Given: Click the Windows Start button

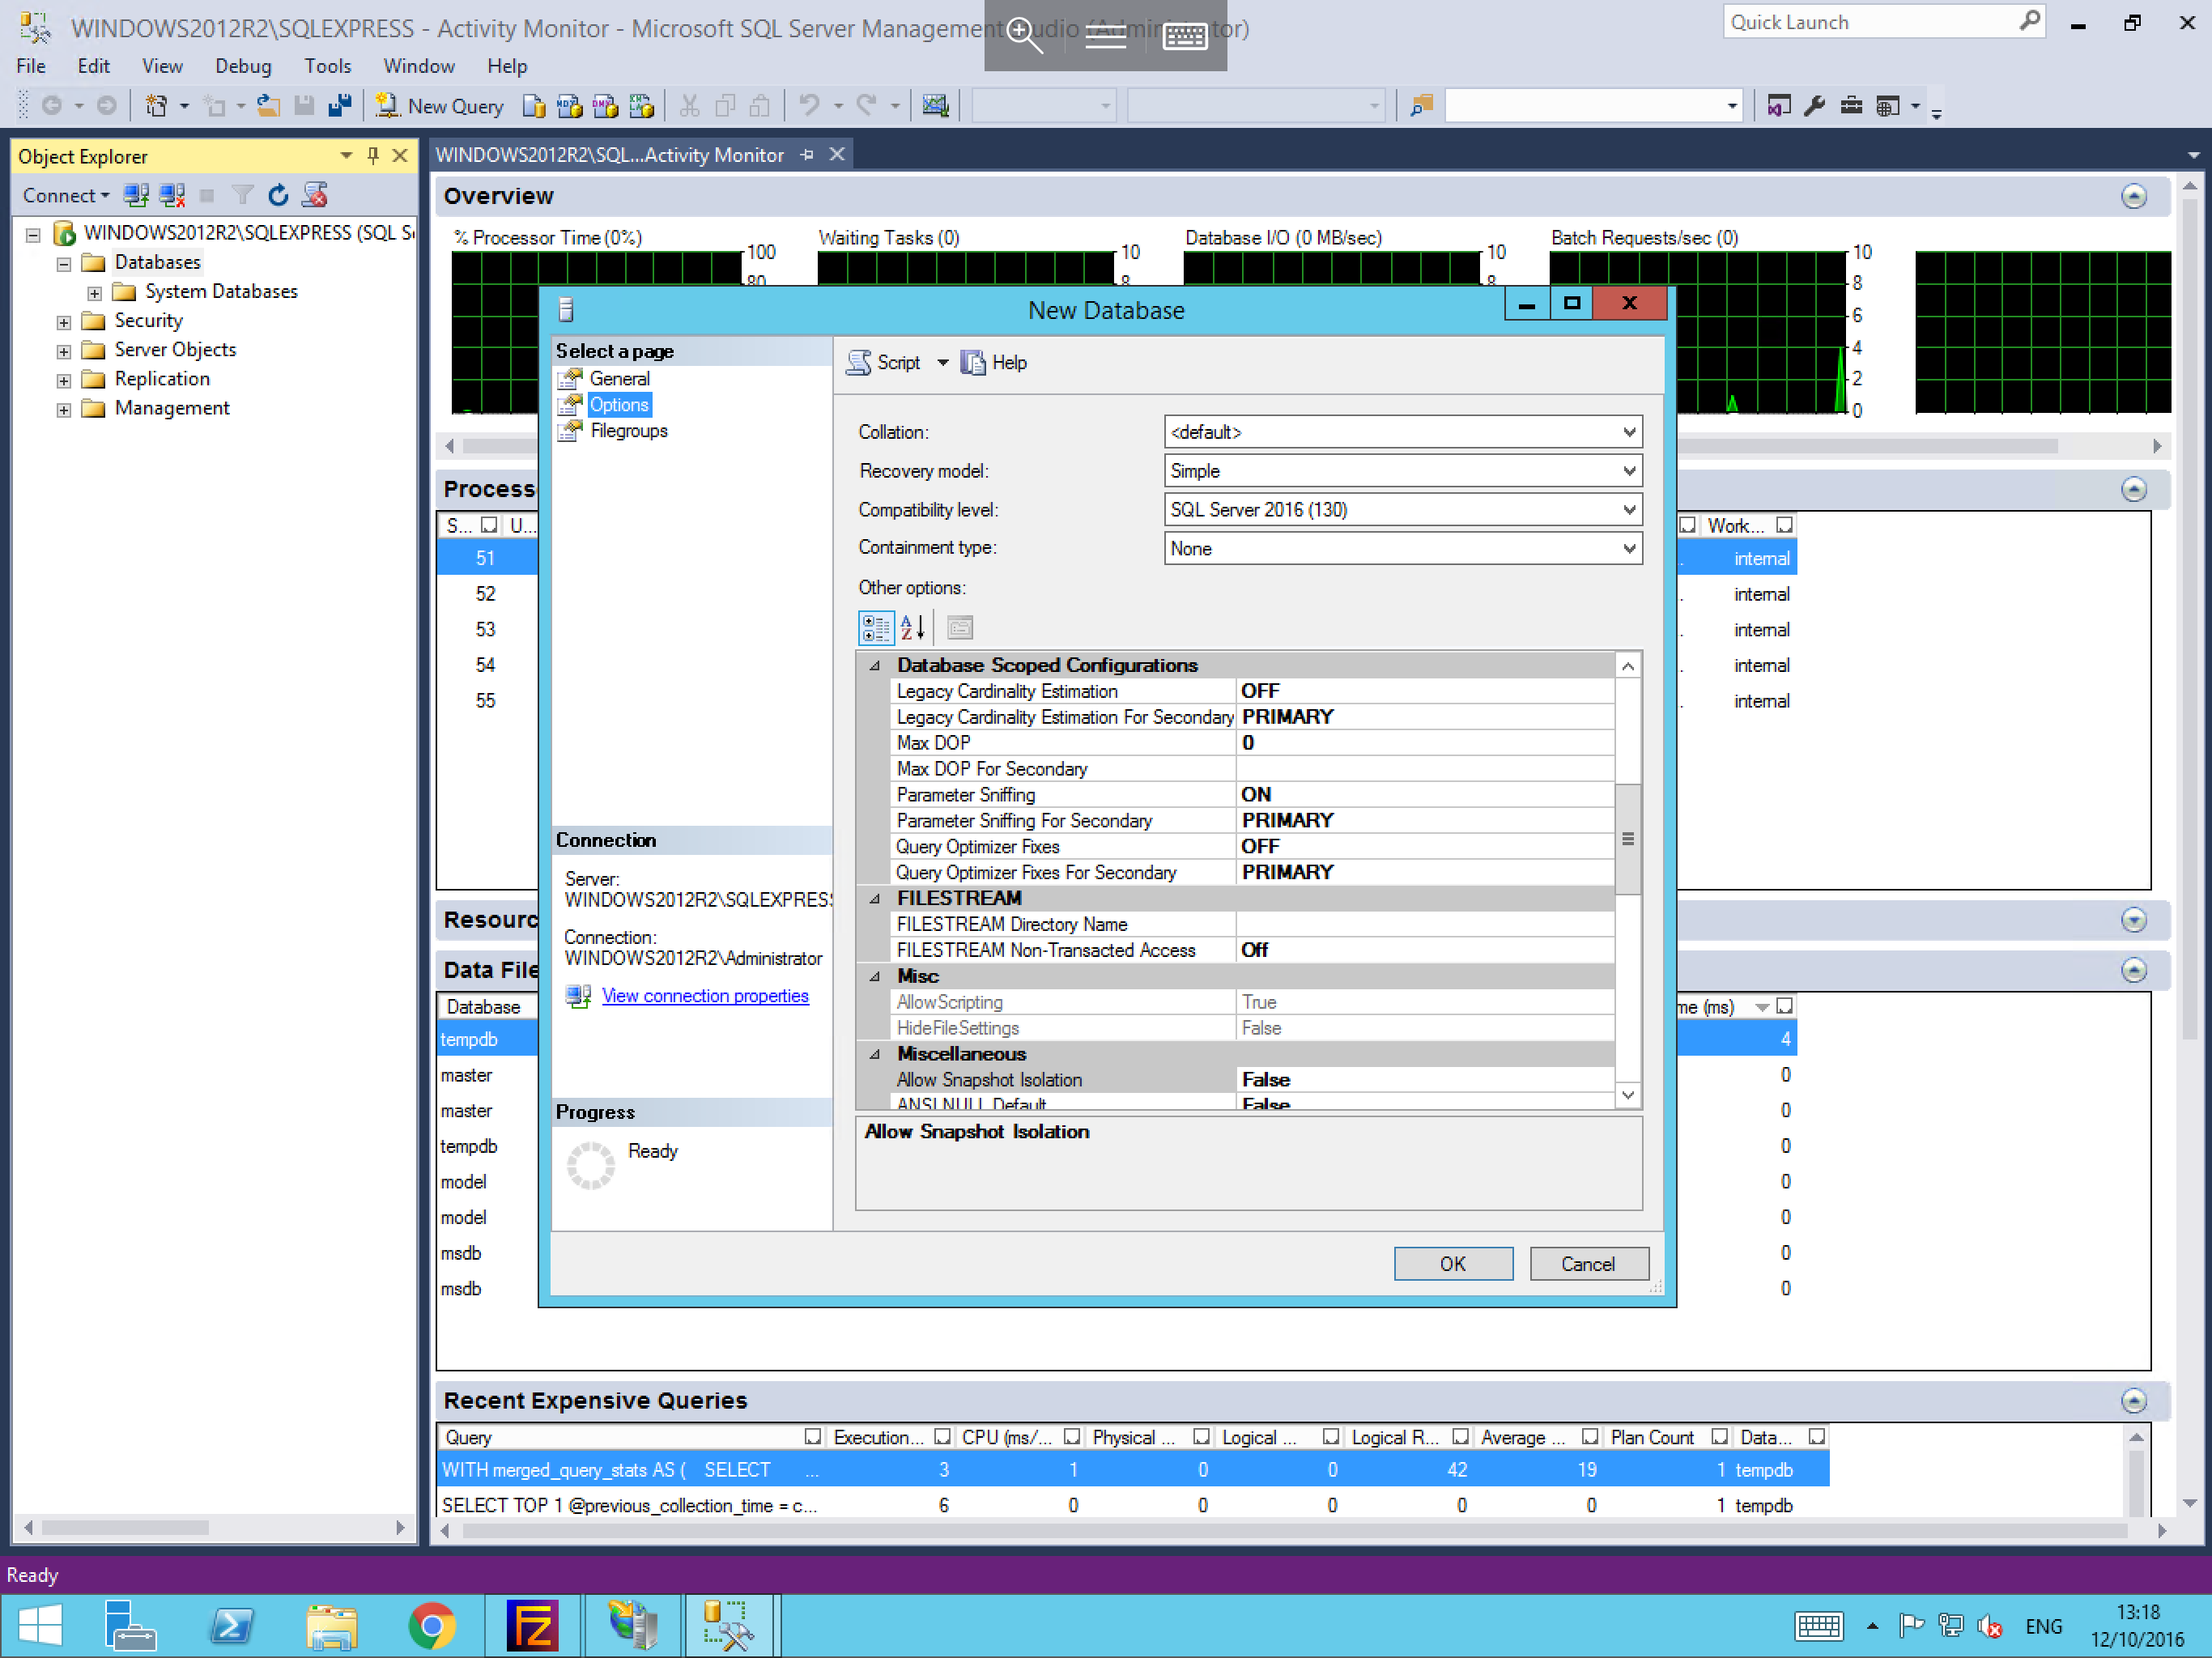Looking at the screenshot, I should pos(41,1626).
